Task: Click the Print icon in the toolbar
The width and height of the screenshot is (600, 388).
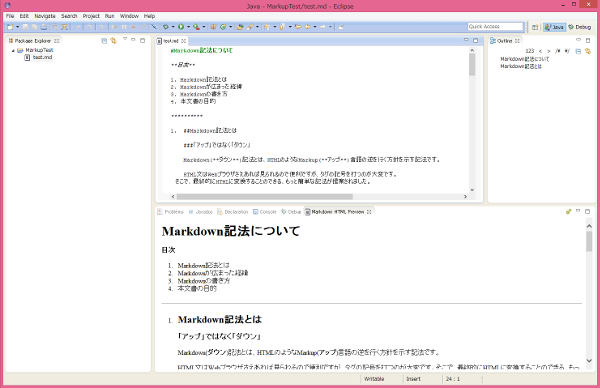Action: [44, 27]
